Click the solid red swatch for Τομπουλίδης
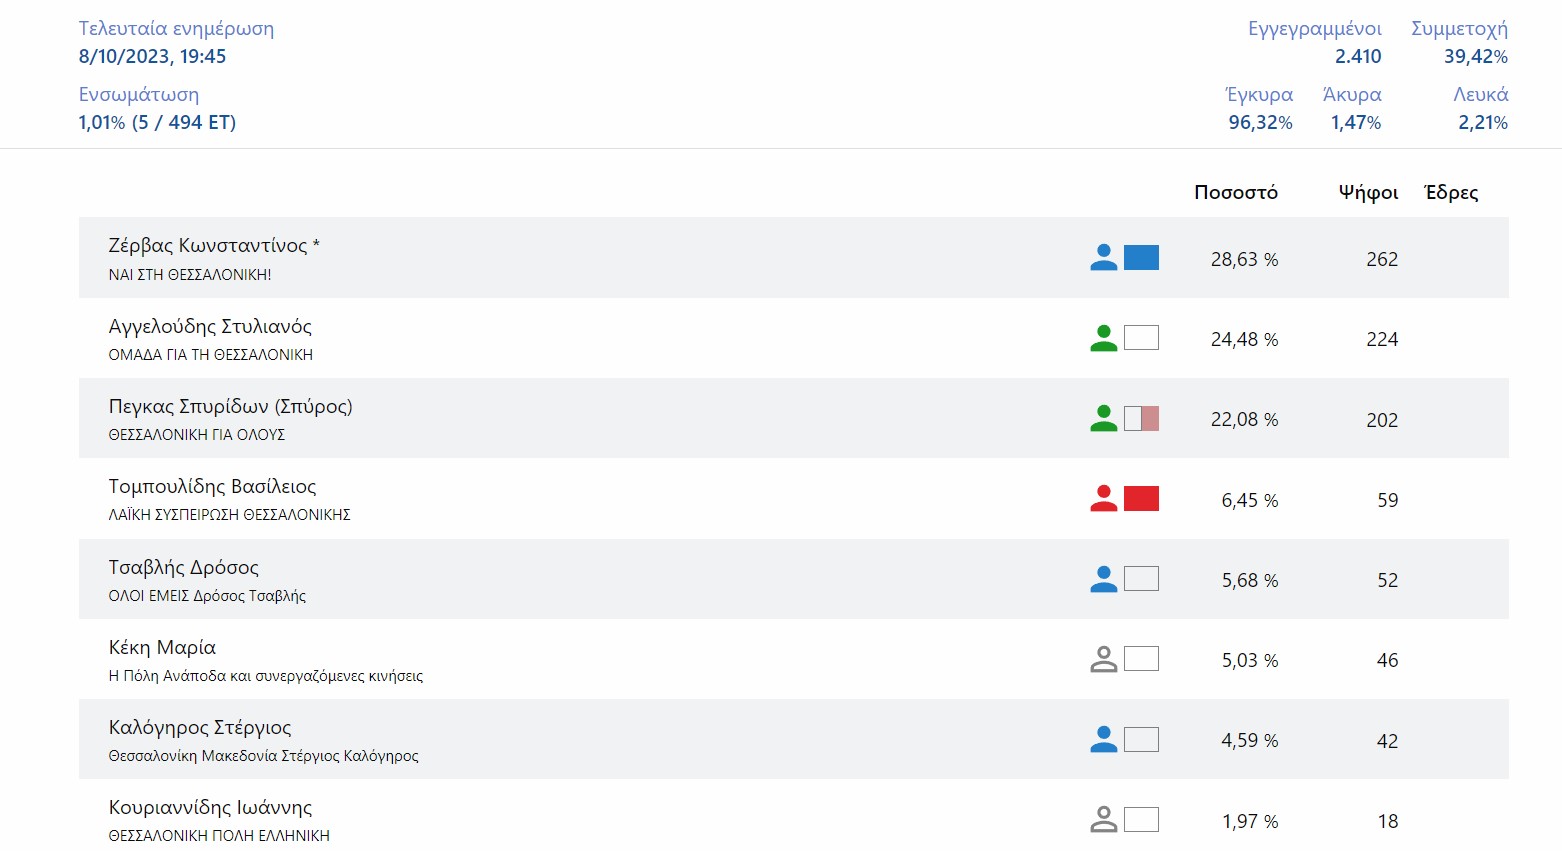The height and width of the screenshot is (851, 1562). pyautogui.click(x=1141, y=498)
